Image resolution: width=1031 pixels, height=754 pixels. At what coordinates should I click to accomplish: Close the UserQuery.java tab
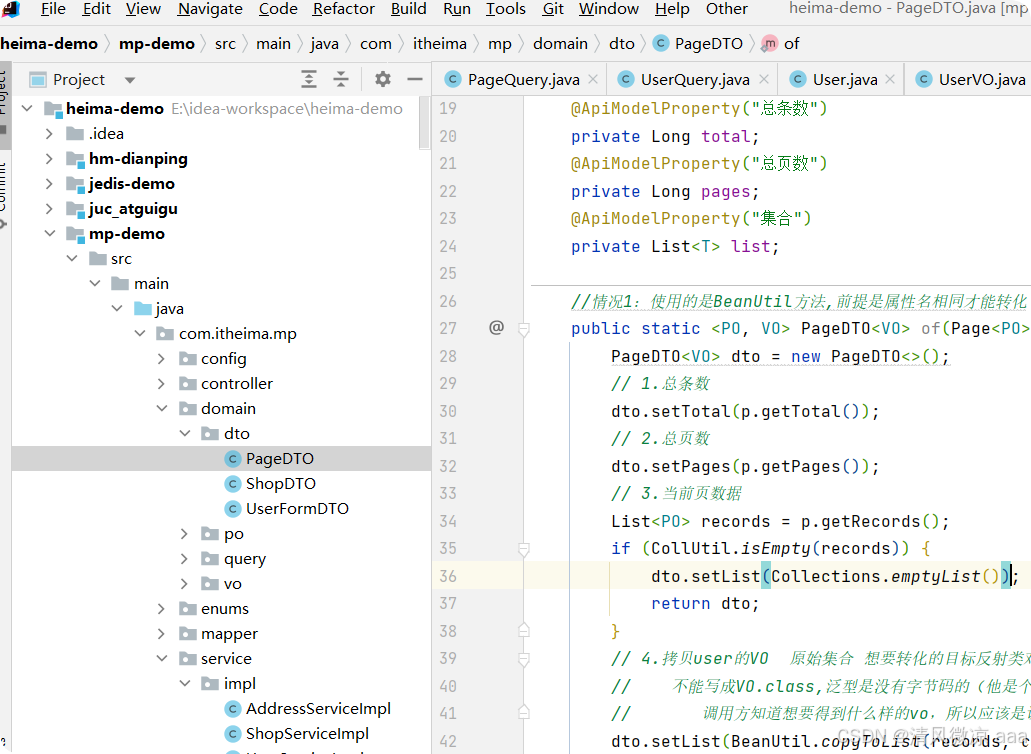[763, 80]
